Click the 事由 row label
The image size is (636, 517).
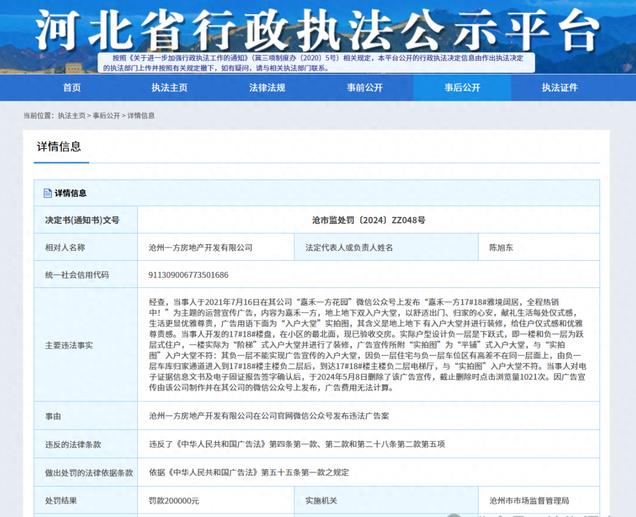(53, 416)
